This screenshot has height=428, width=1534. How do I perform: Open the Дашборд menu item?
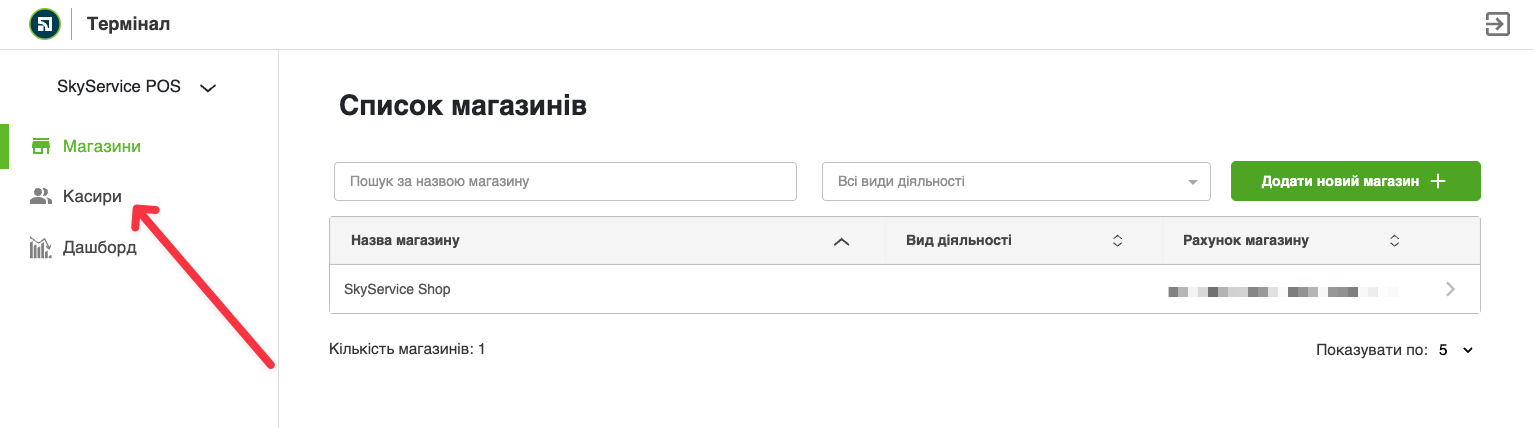pos(99,248)
